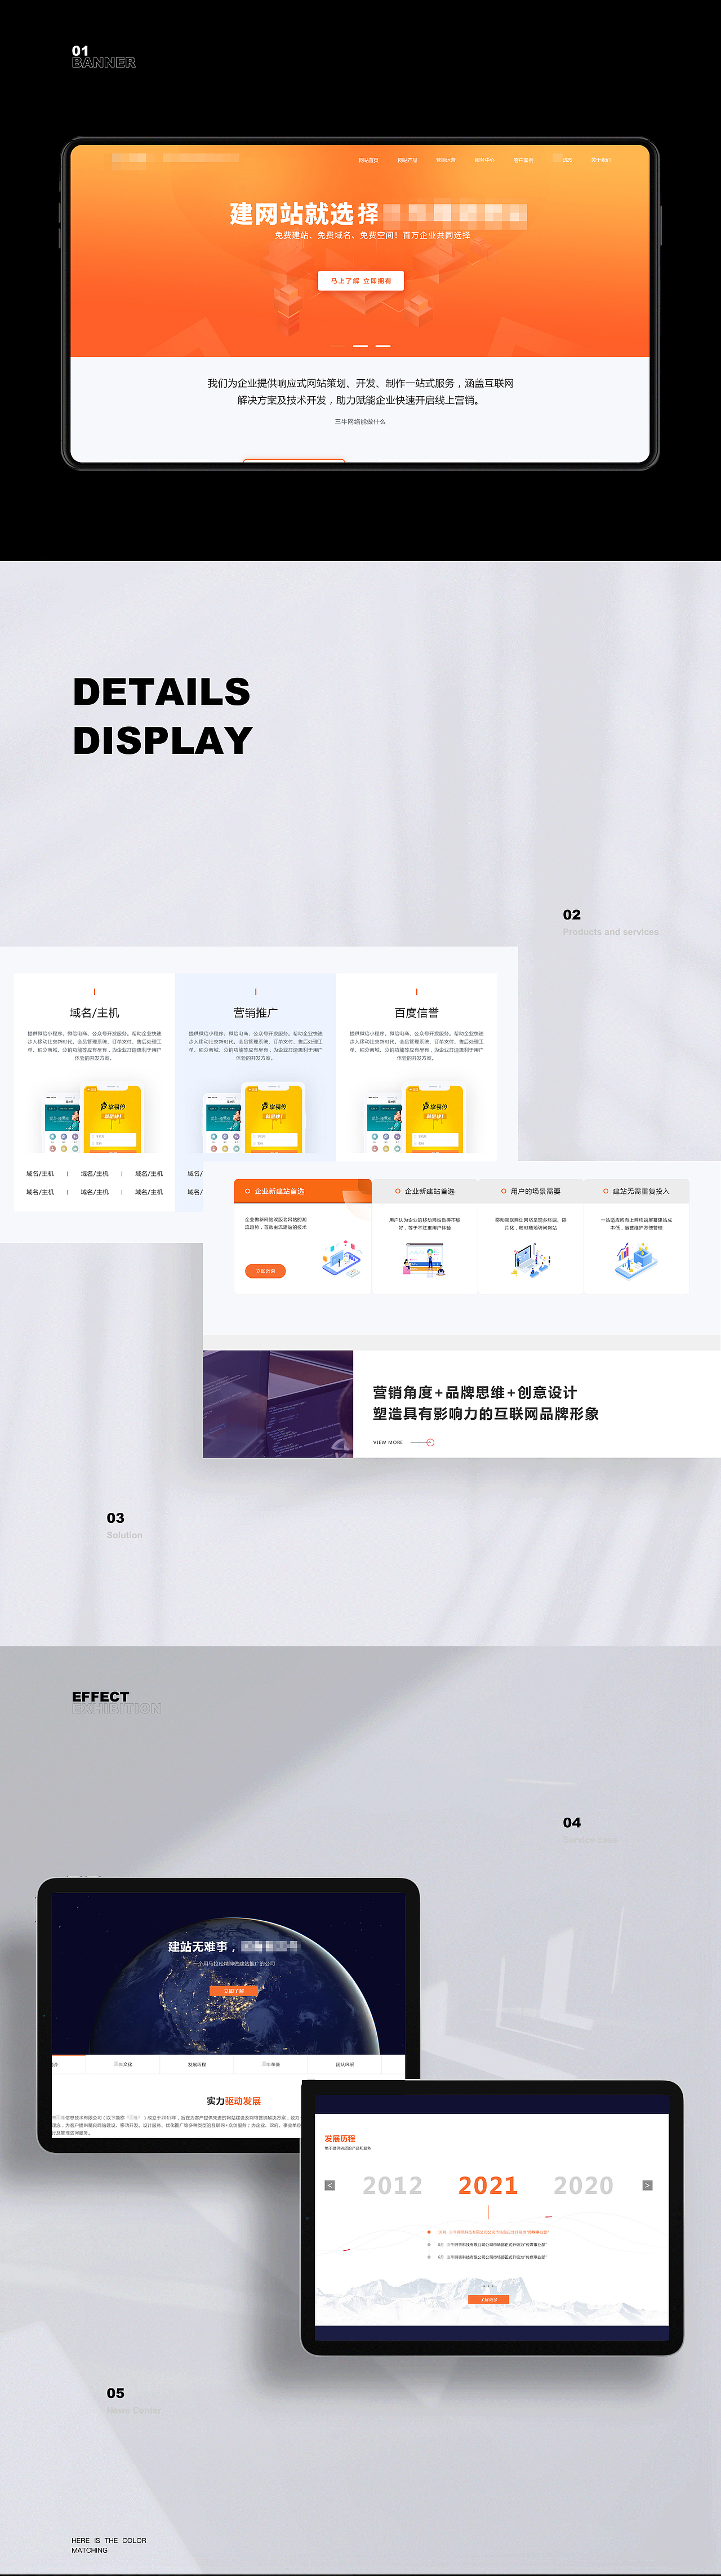The width and height of the screenshot is (721, 2576).
Task: Click the left arrow of the year timeline
Action: pyautogui.click(x=330, y=2185)
